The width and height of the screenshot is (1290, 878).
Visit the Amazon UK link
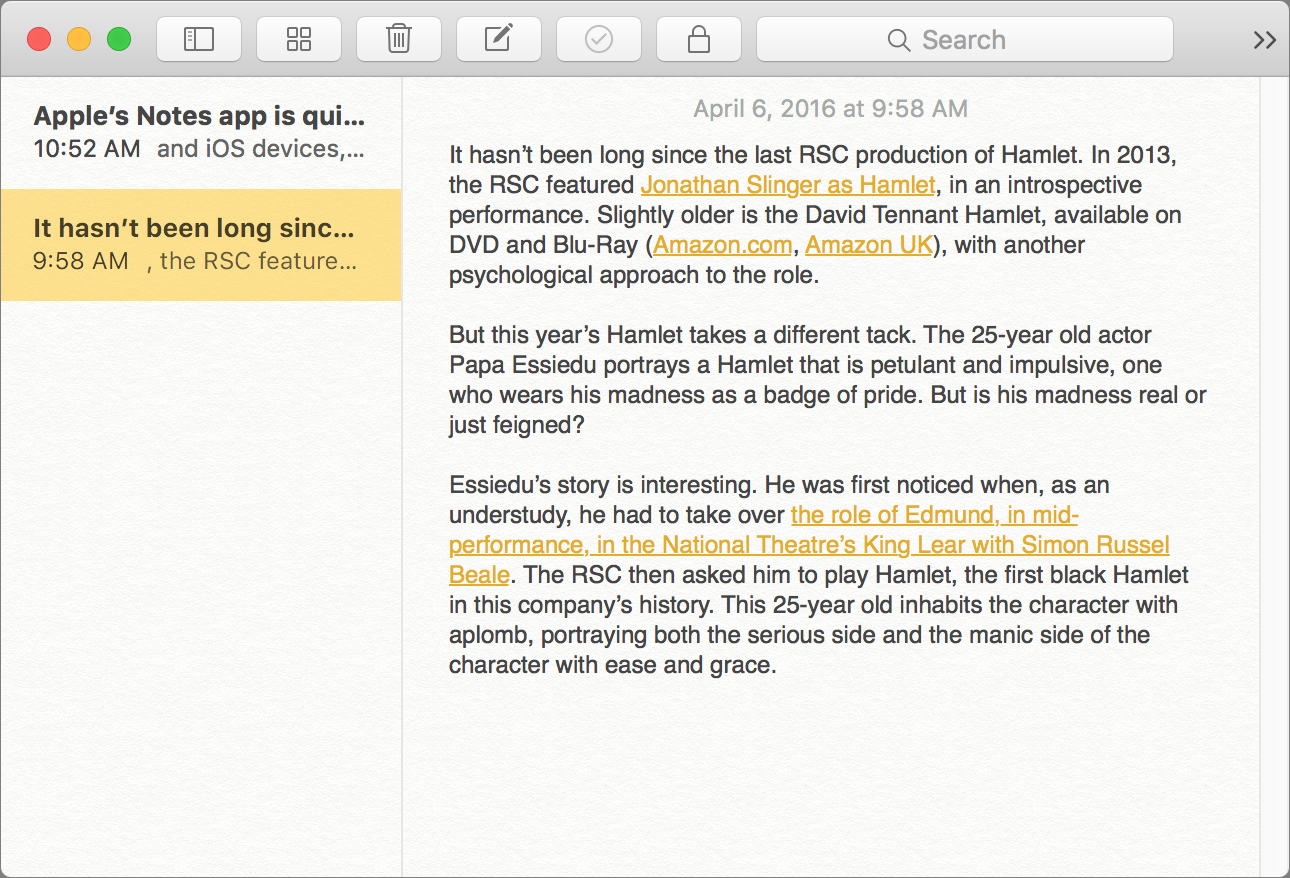[x=868, y=245]
